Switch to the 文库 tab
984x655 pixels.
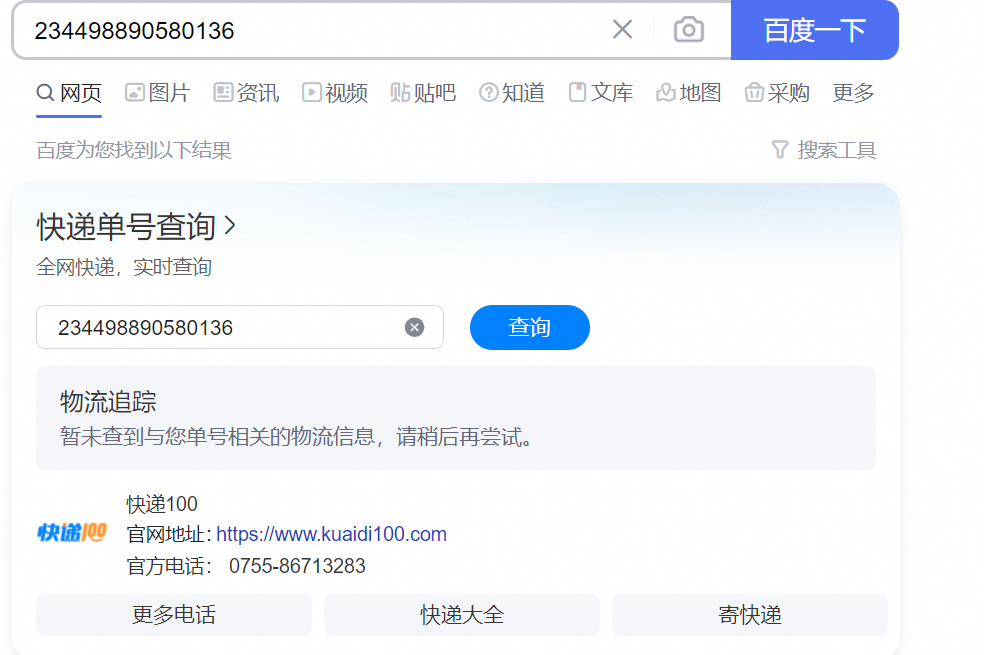601,93
